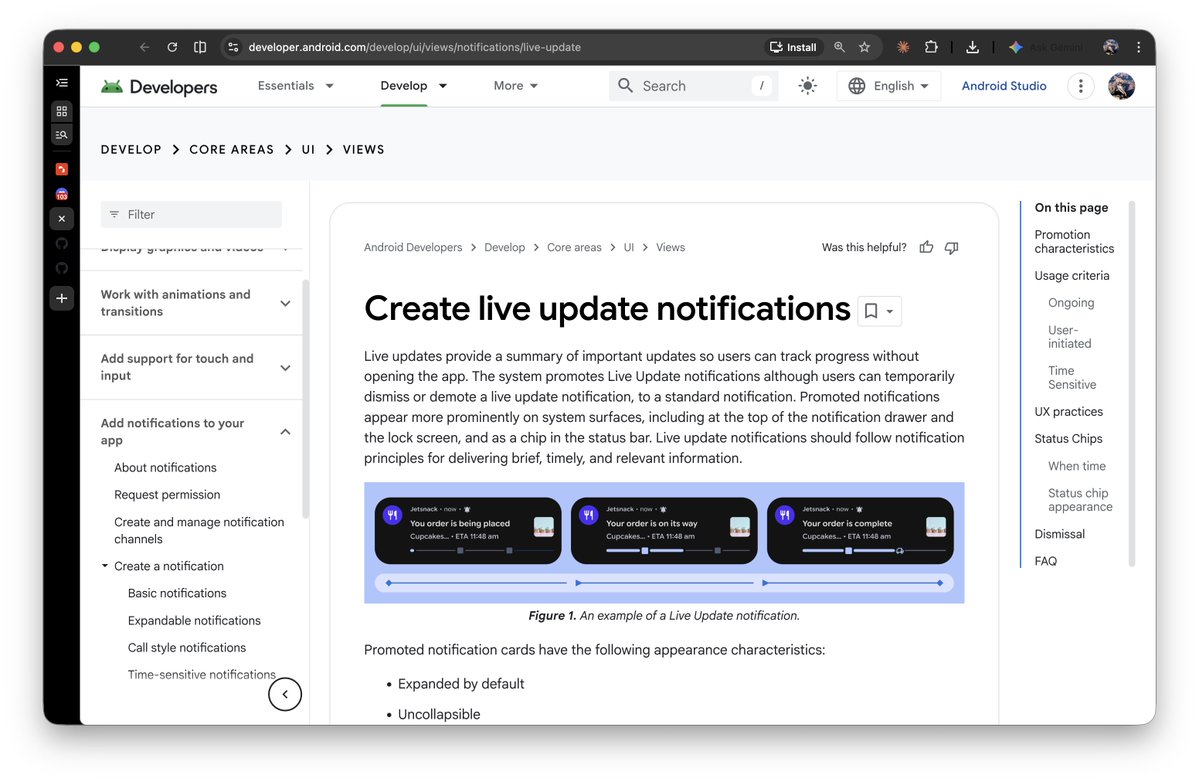Switch to the sidebar tab showing 103 badge
This screenshot has height=782, width=1199.
pos(62,194)
